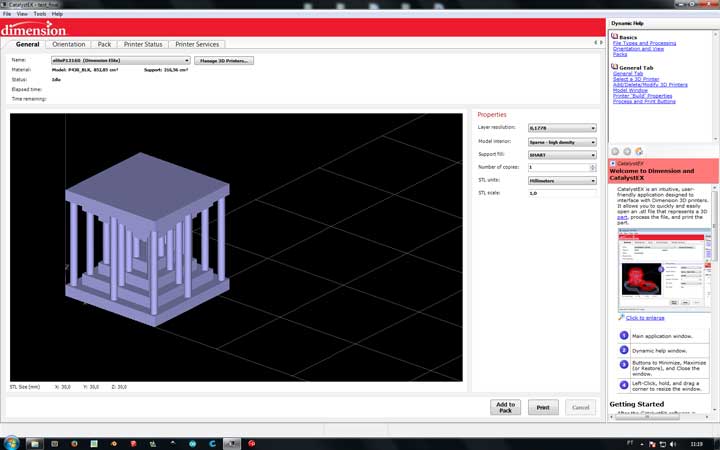Viewport: 720px width, 450px height.
Task: Click the Add to Pack button
Action: pyautogui.click(x=505, y=407)
